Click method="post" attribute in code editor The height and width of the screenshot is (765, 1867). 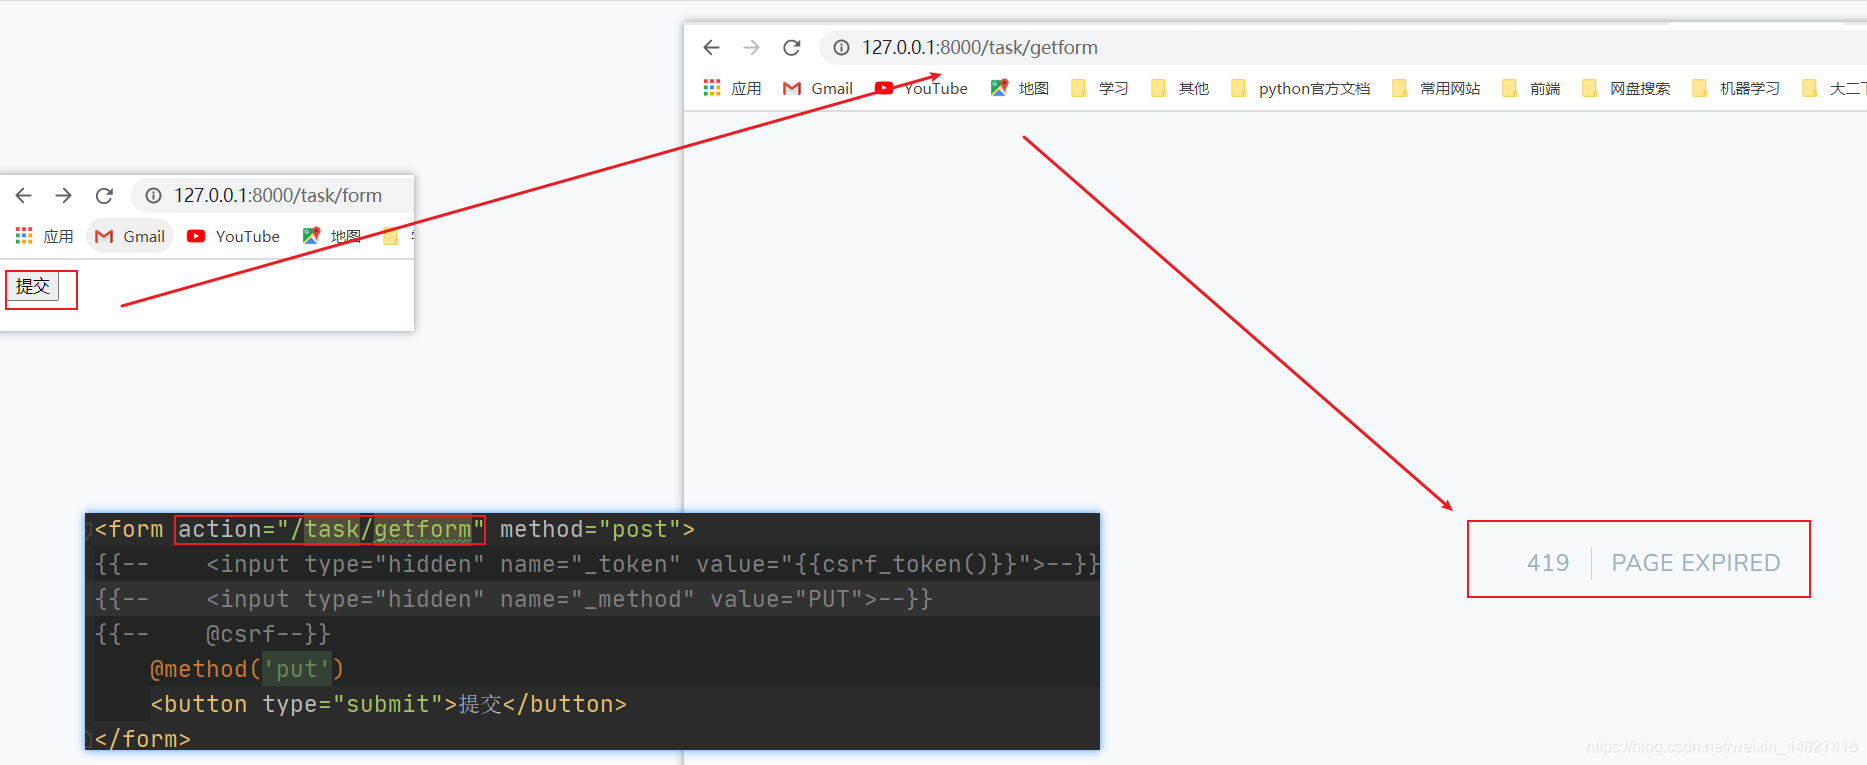click(x=590, y=529)
